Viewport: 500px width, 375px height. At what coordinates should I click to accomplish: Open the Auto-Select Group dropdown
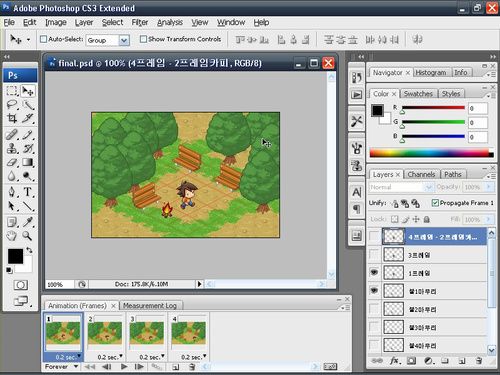[x=124, y=40]
